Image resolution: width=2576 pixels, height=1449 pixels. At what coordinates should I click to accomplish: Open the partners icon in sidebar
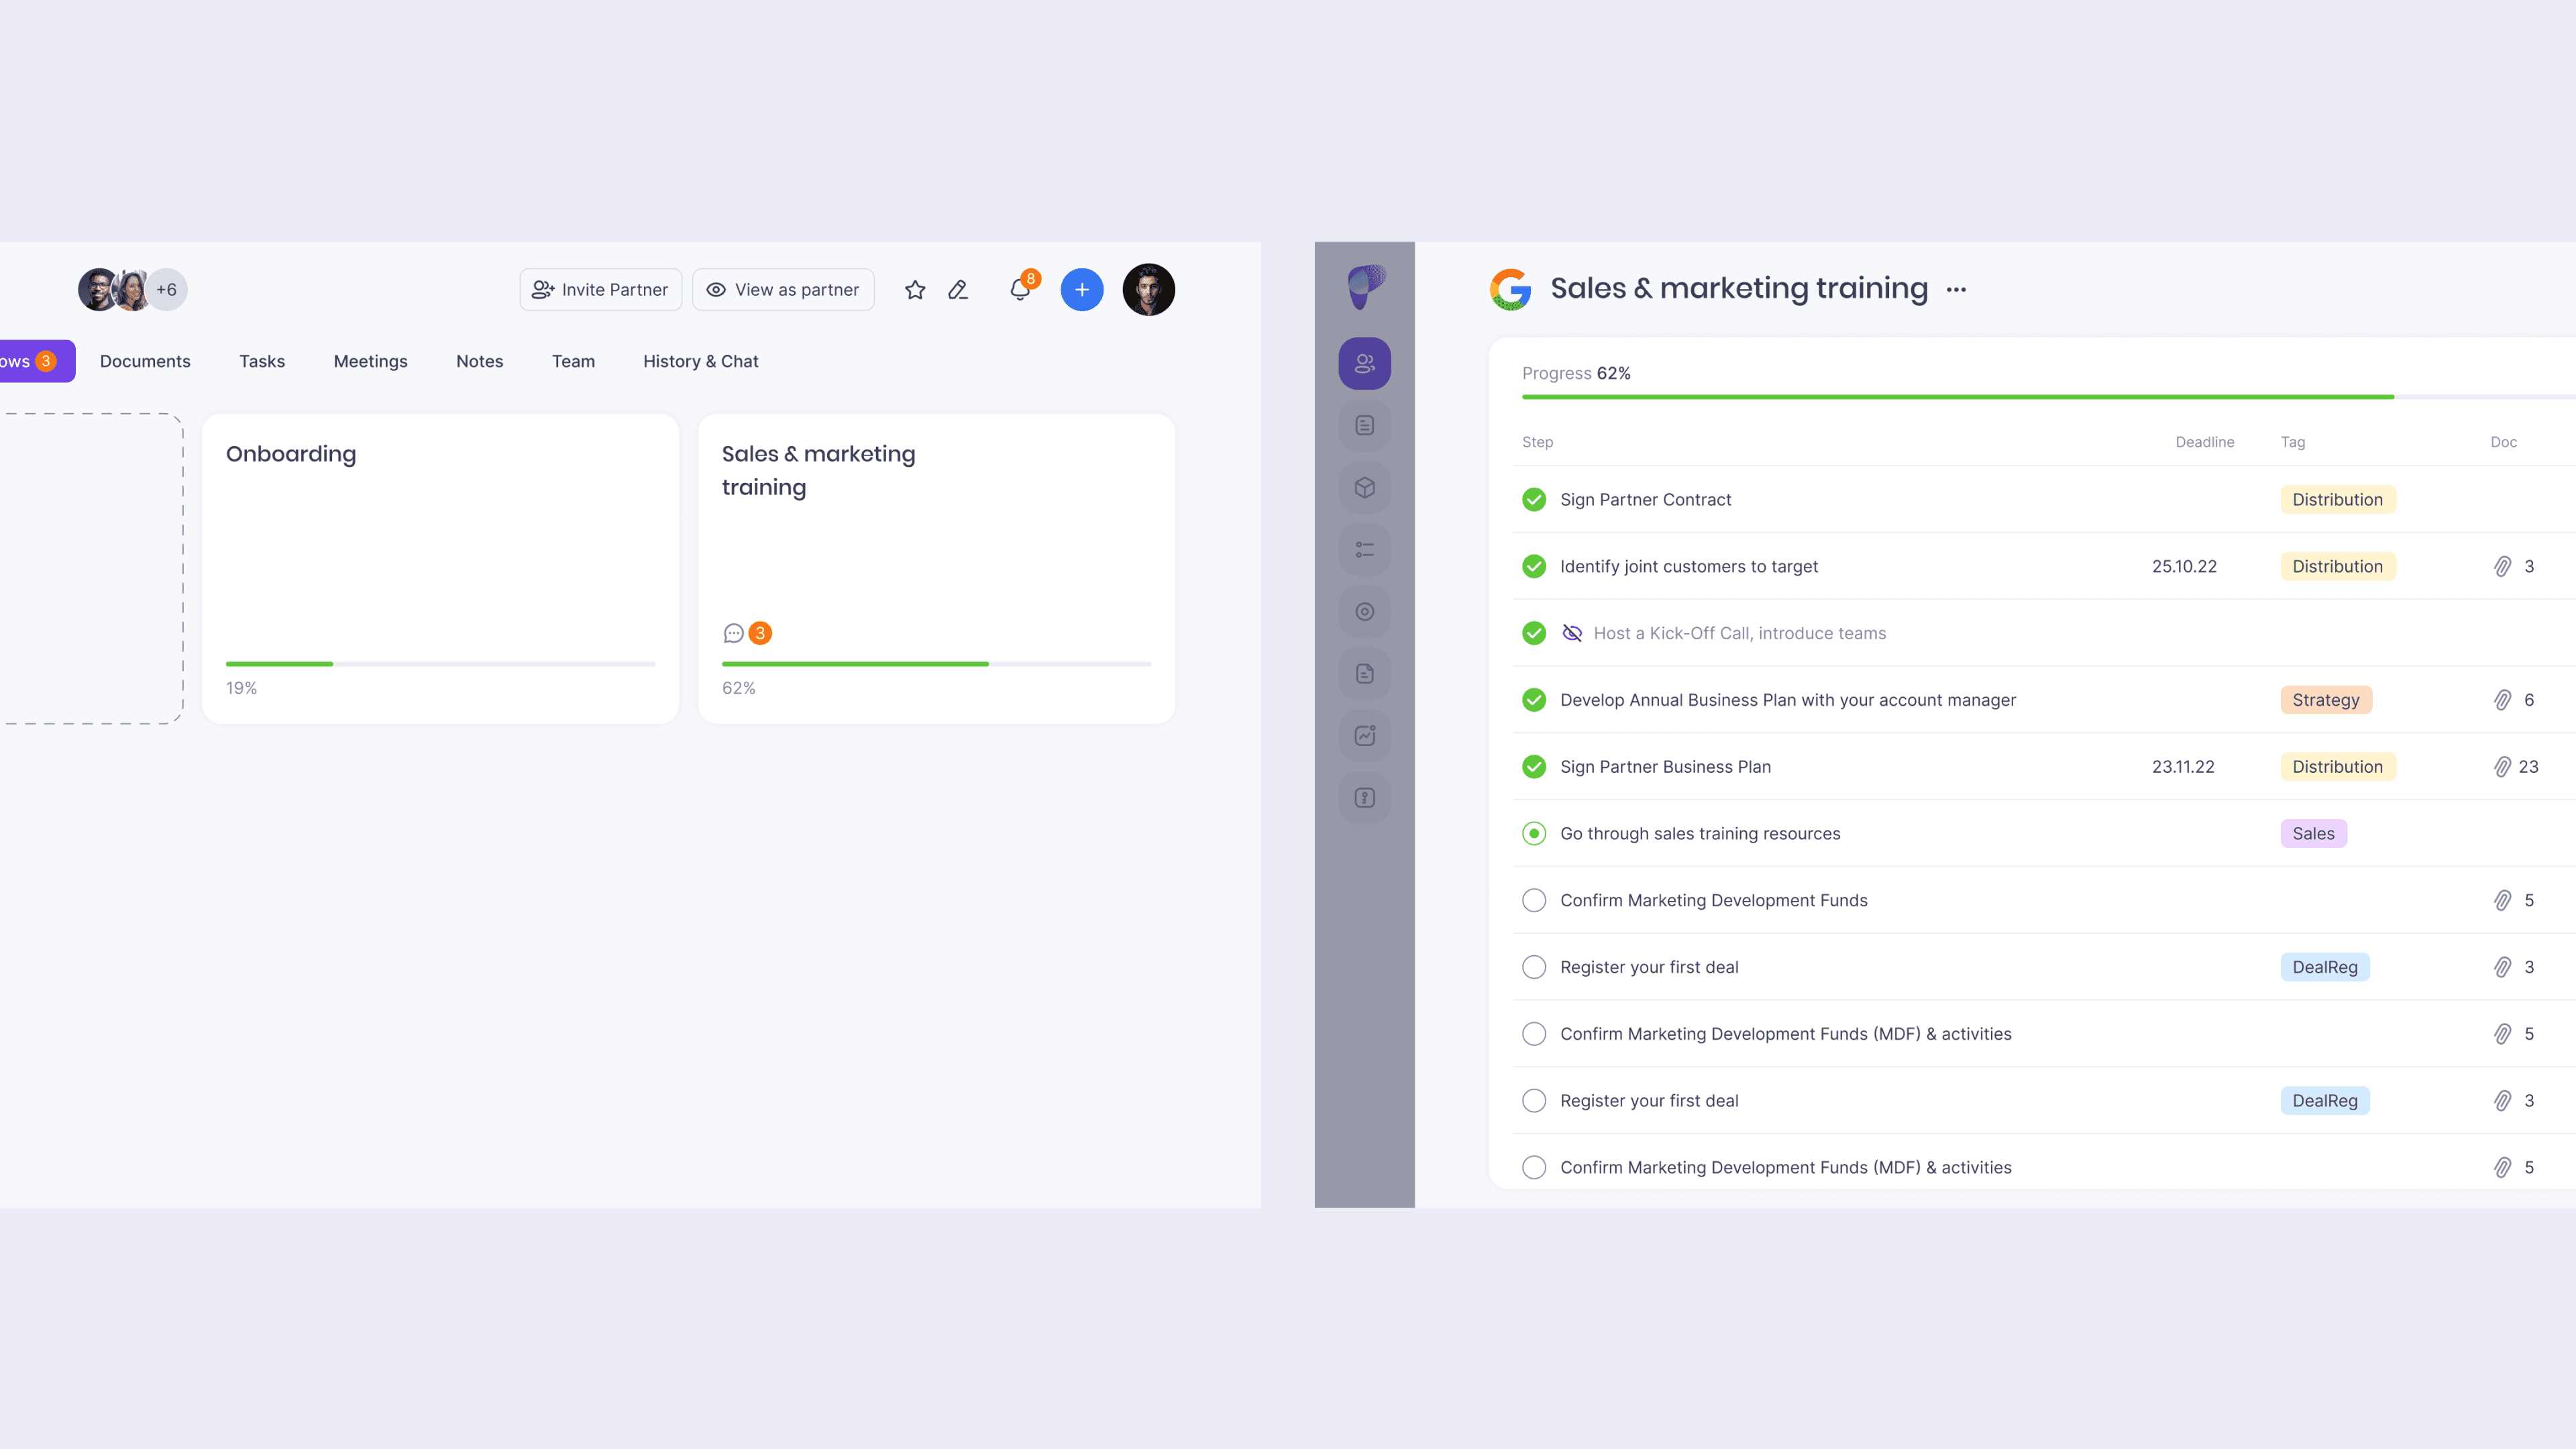pyautogui.click(x=1364, y=364)
